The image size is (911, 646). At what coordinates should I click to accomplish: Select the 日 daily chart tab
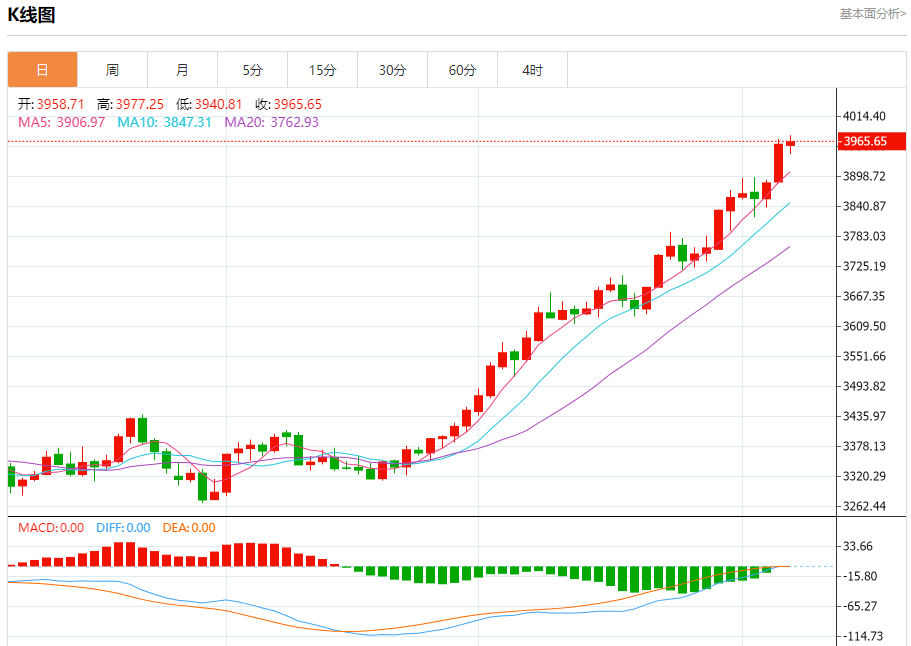pyautogui.click(x=43, y=70)
